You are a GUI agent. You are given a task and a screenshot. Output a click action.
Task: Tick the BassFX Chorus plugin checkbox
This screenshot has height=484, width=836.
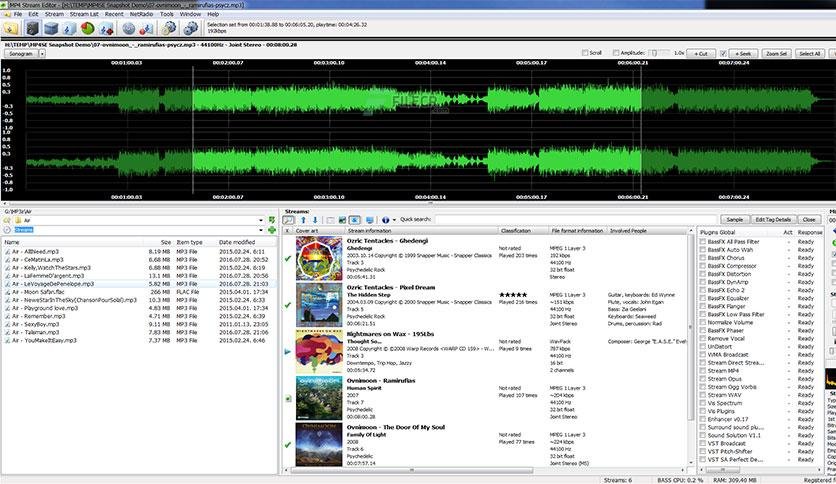(x=703, y=257)
